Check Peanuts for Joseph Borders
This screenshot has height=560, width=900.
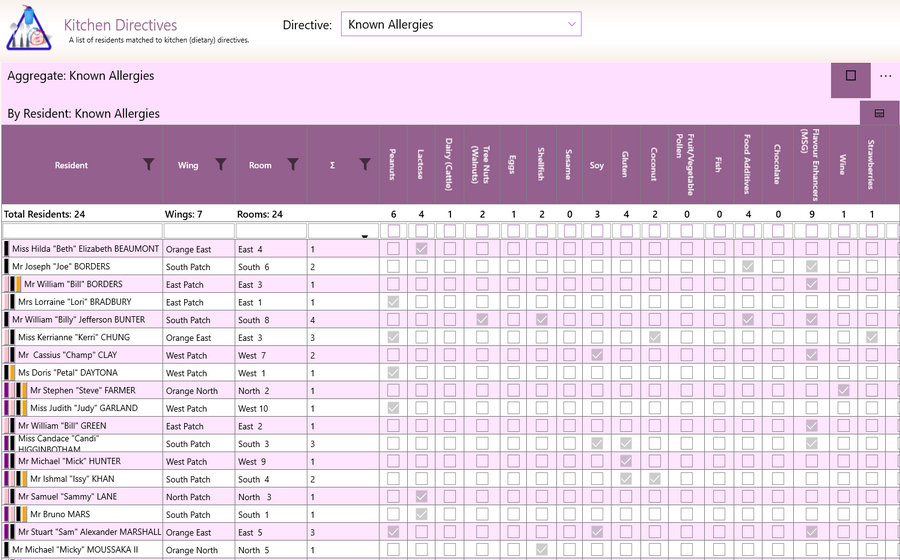[393, 267]
